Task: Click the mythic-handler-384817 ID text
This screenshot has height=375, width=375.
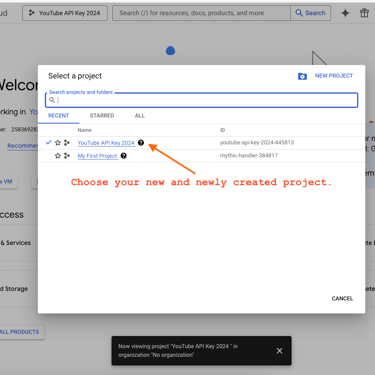Action: [x=249, y=156]
